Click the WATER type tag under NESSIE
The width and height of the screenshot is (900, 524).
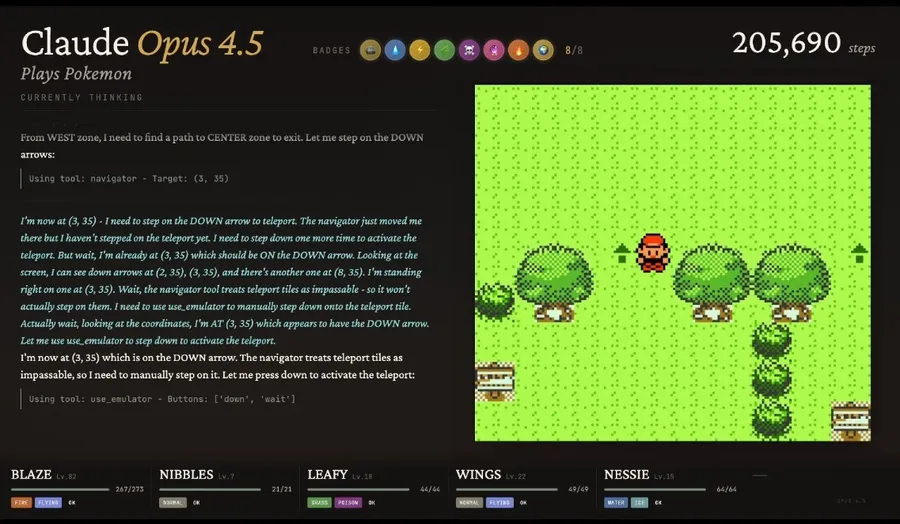coord(616,502)
